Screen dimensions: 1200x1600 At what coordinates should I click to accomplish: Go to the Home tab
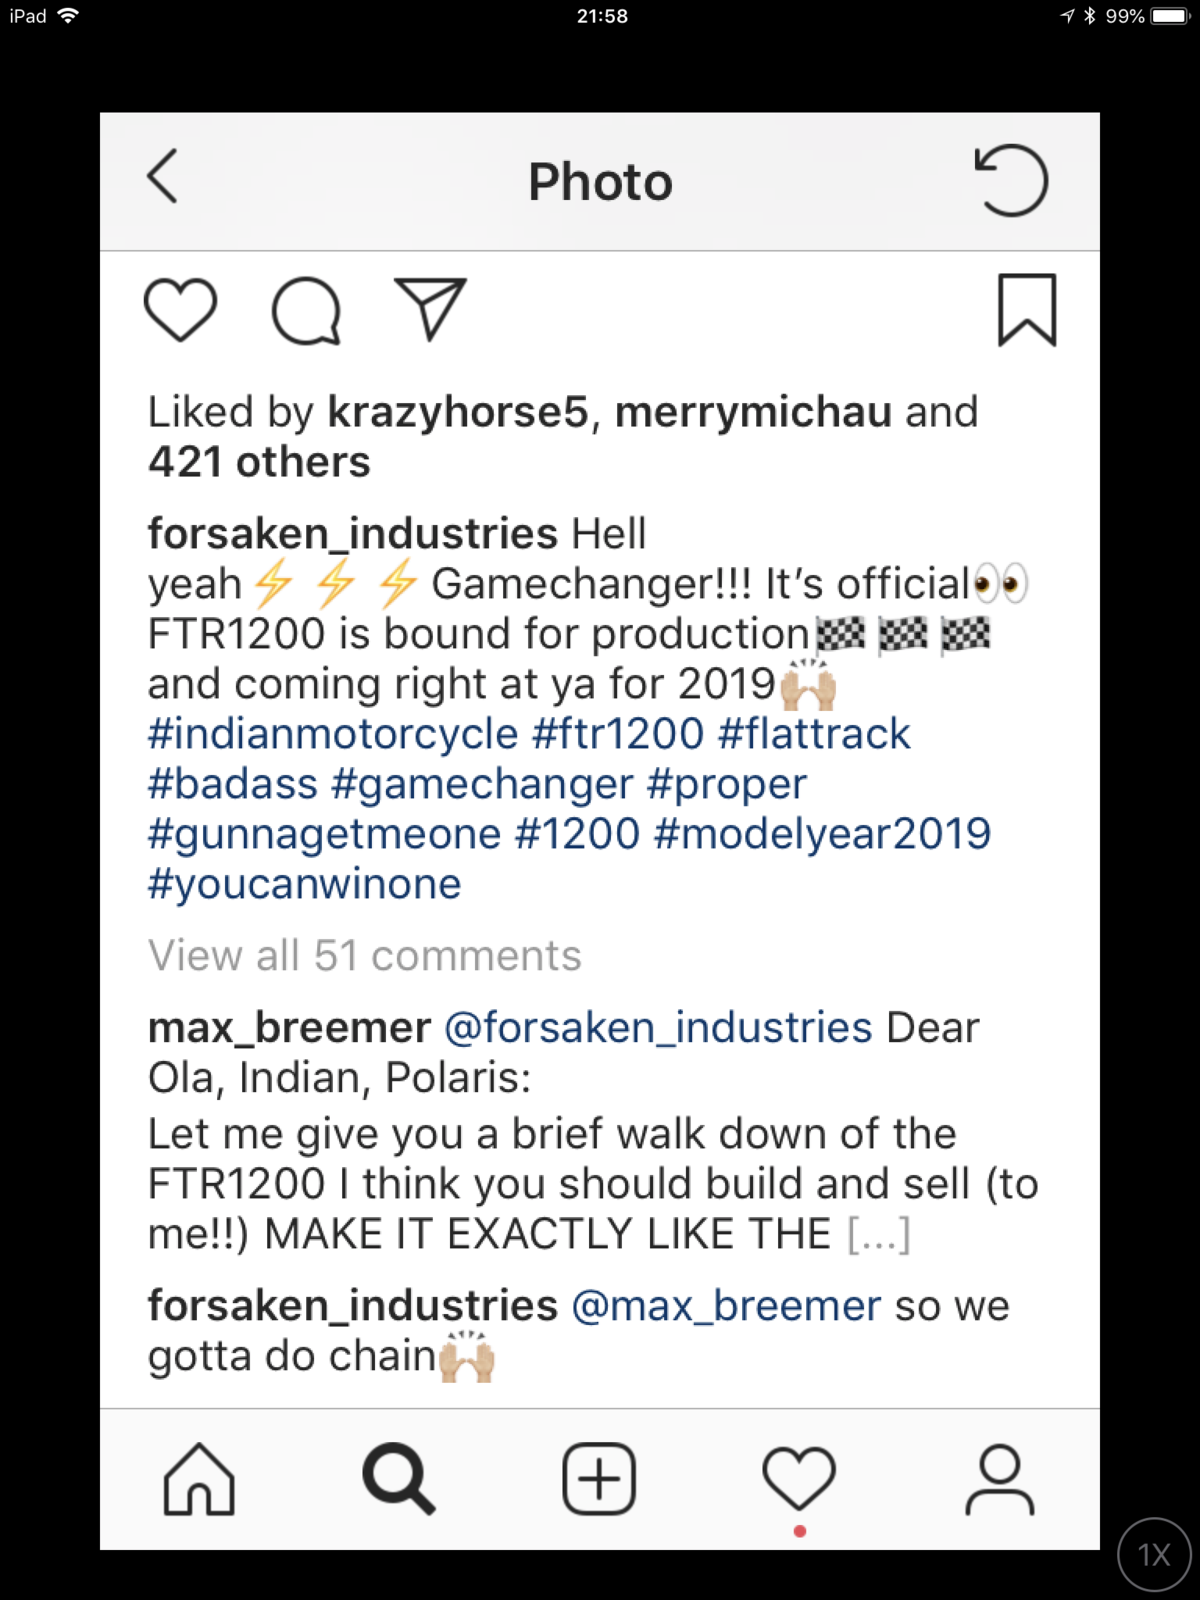coord(199,1479)
